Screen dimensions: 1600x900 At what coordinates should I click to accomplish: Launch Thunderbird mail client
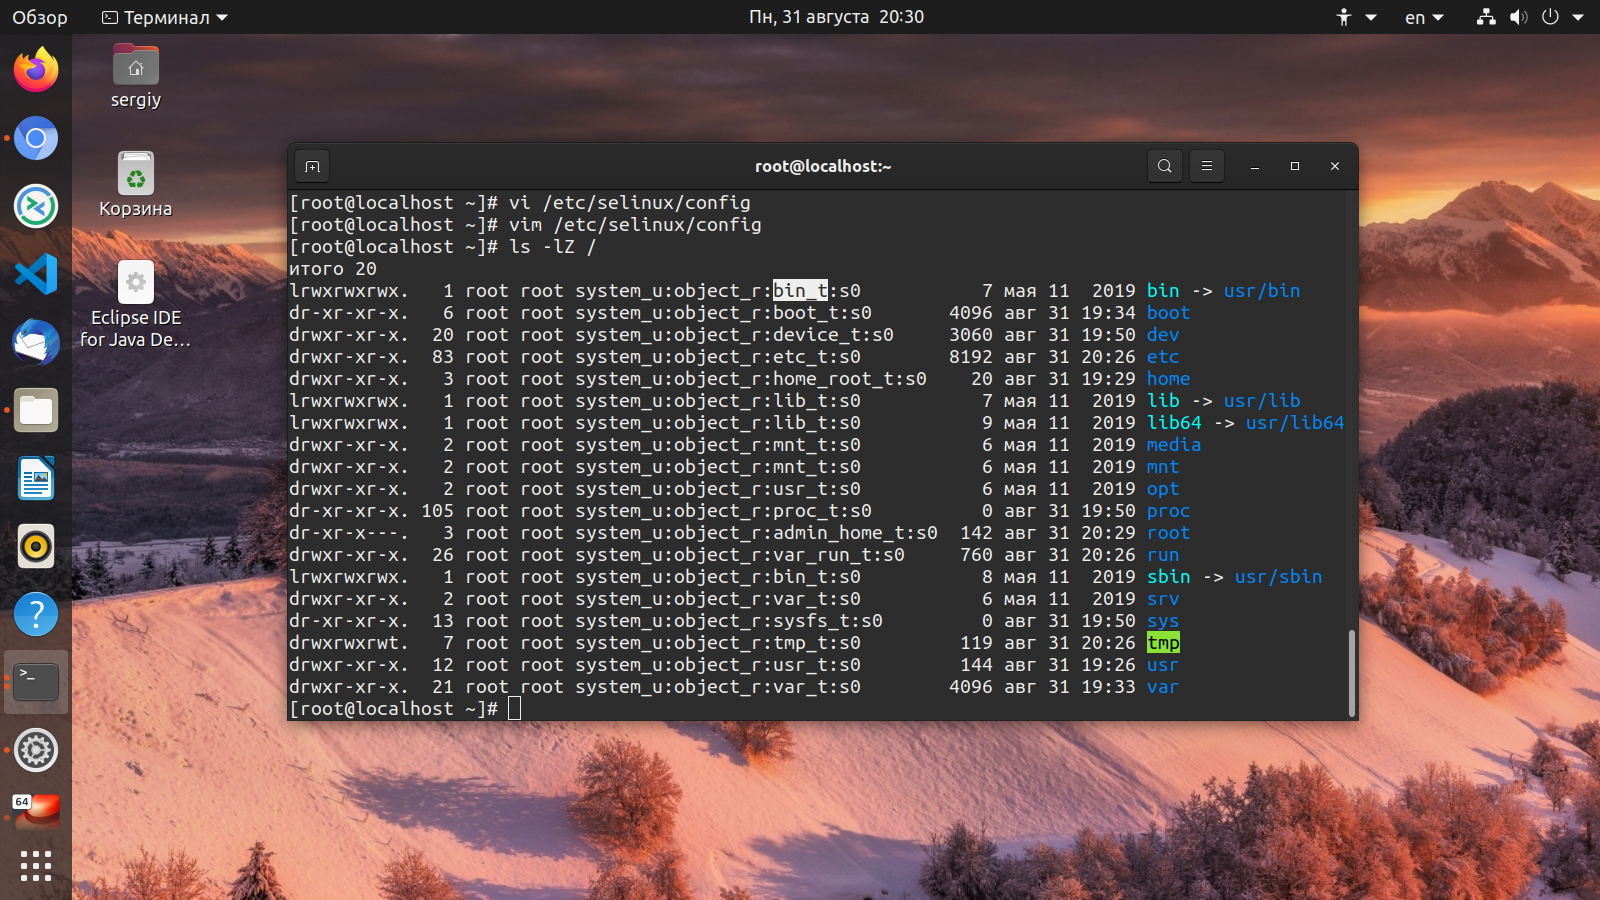[36, 342]
